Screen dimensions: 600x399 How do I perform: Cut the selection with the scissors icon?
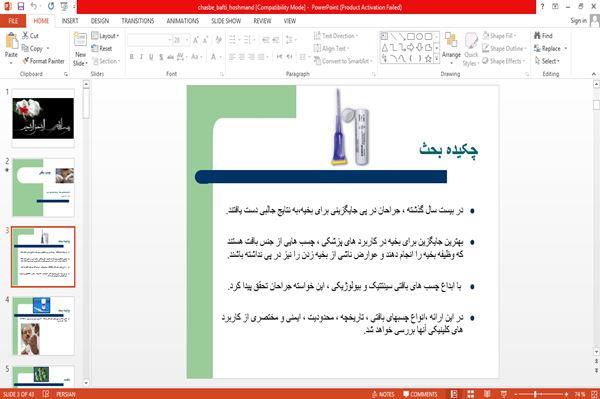pyautogui.click(x=25, y=36)
